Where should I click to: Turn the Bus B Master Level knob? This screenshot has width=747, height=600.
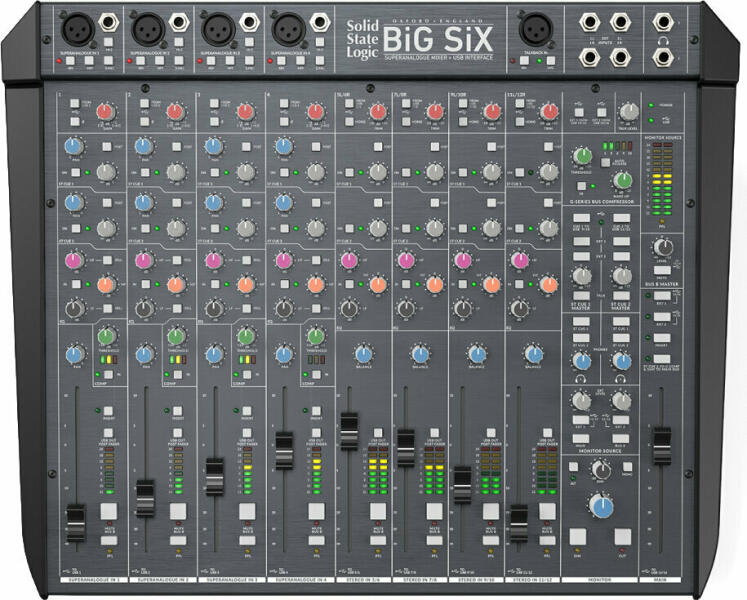[662, 248]
